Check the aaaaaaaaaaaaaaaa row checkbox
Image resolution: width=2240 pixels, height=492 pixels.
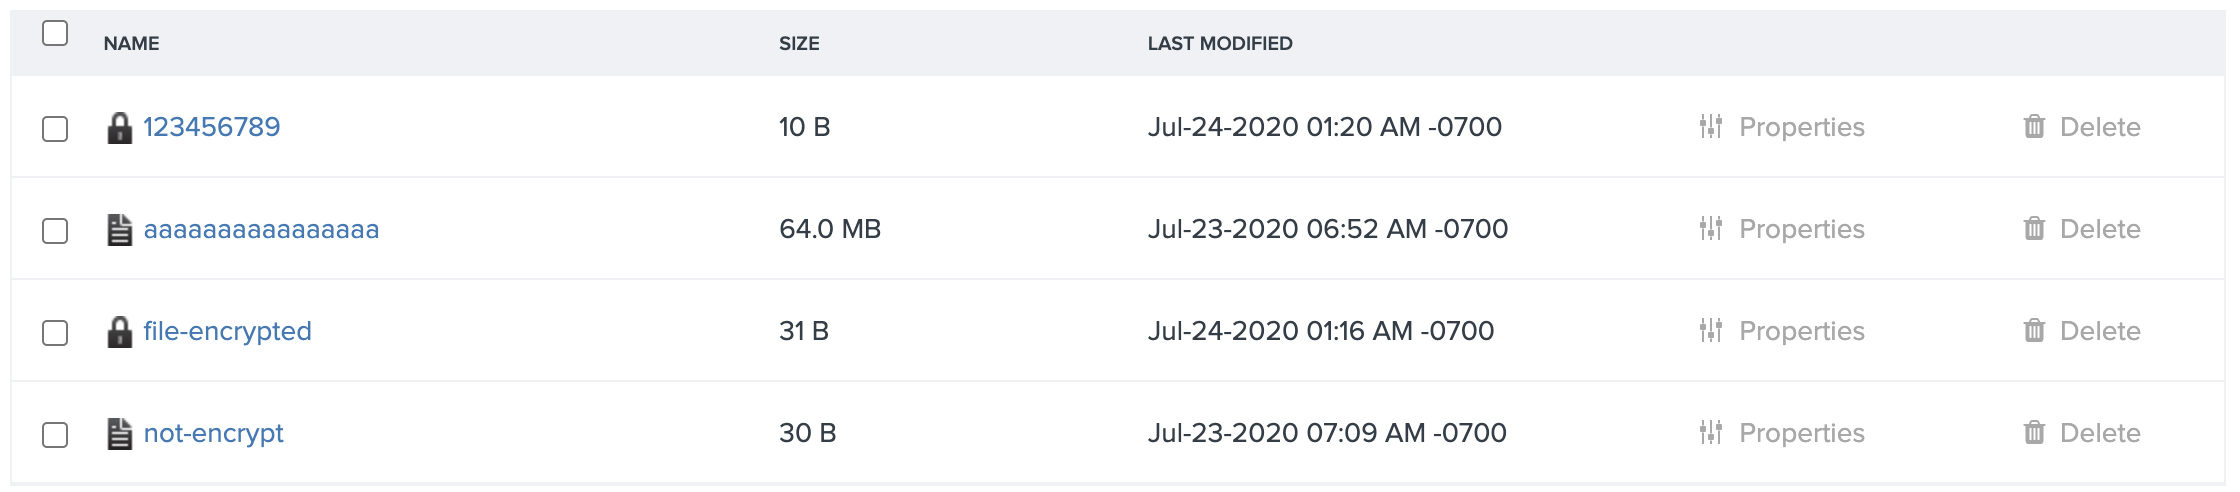pyautogui.click(x=55, y=231)
